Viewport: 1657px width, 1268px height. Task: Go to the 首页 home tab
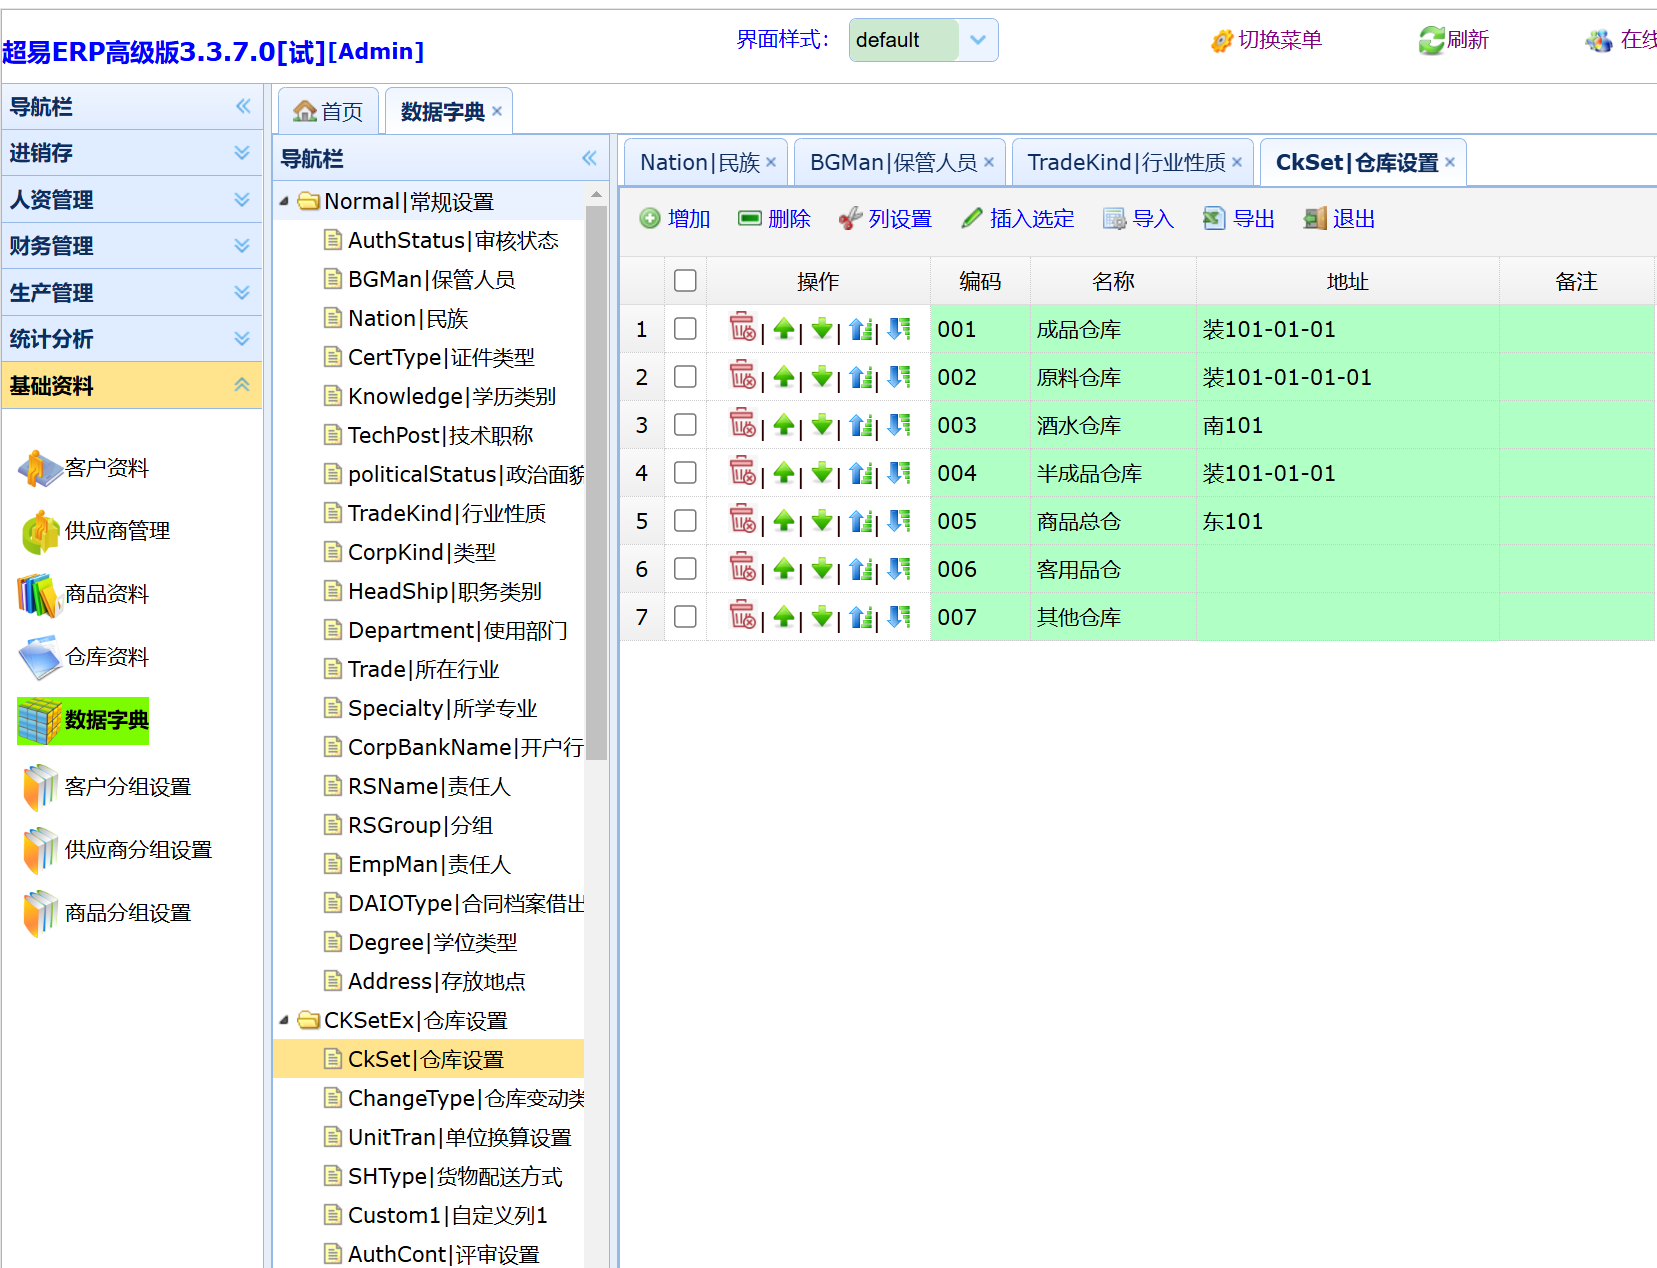[x=329, y=111]
